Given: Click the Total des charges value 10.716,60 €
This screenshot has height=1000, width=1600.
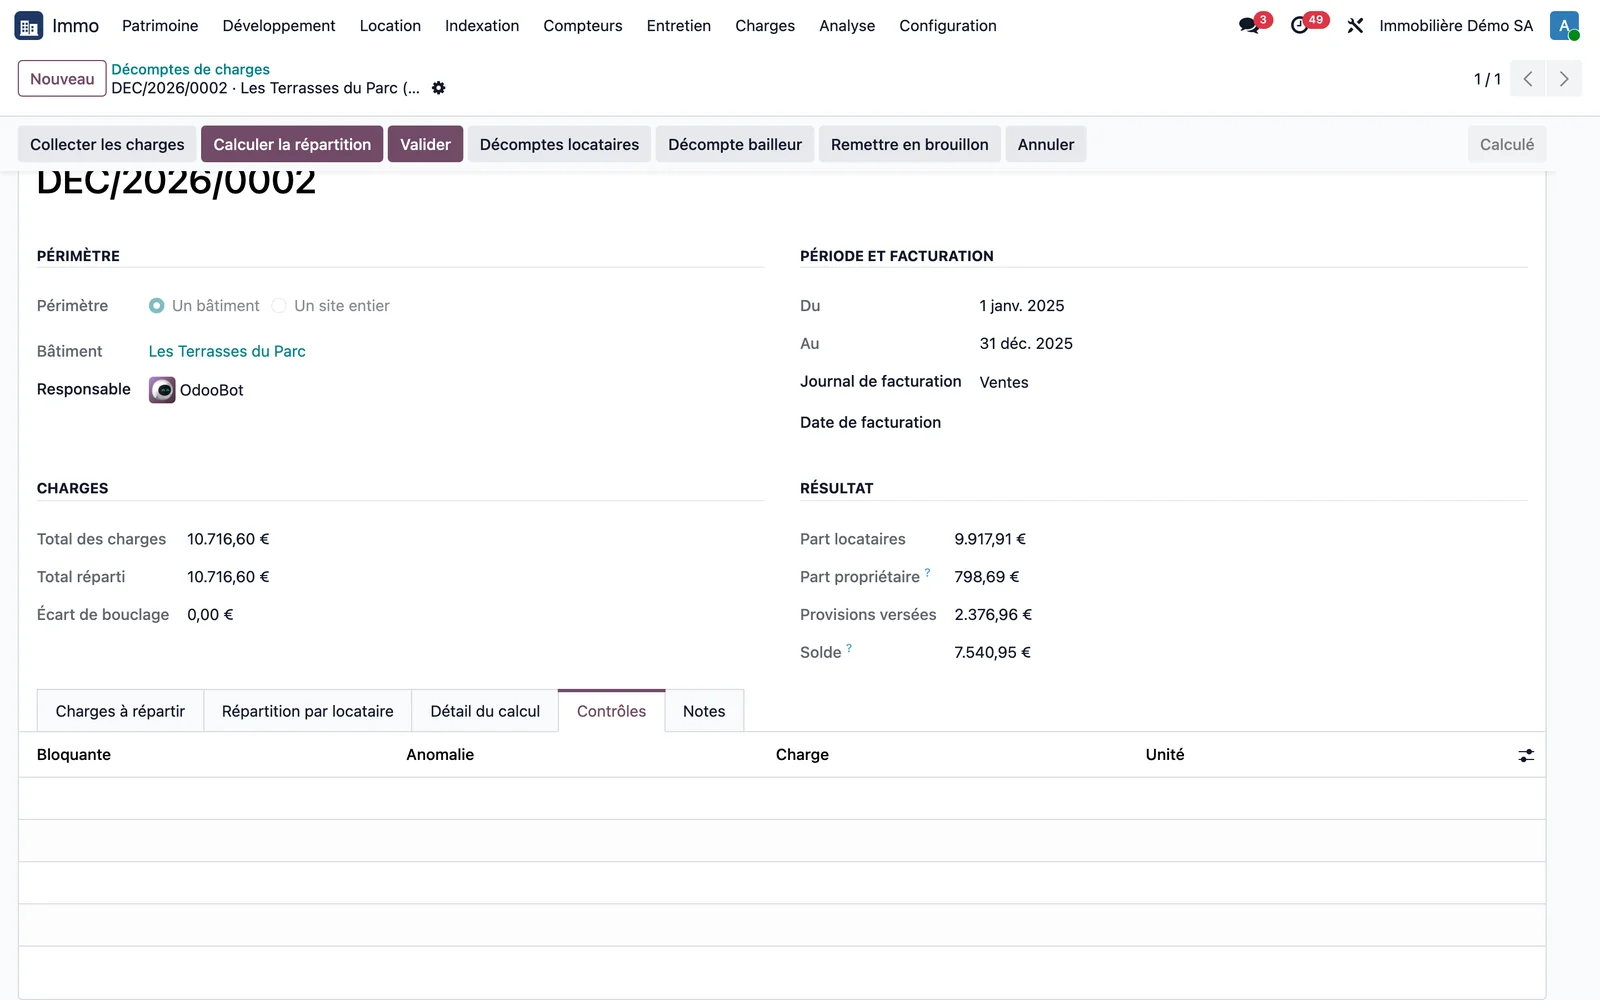Looking at the screenshot, I should click(x=228, y=539).
